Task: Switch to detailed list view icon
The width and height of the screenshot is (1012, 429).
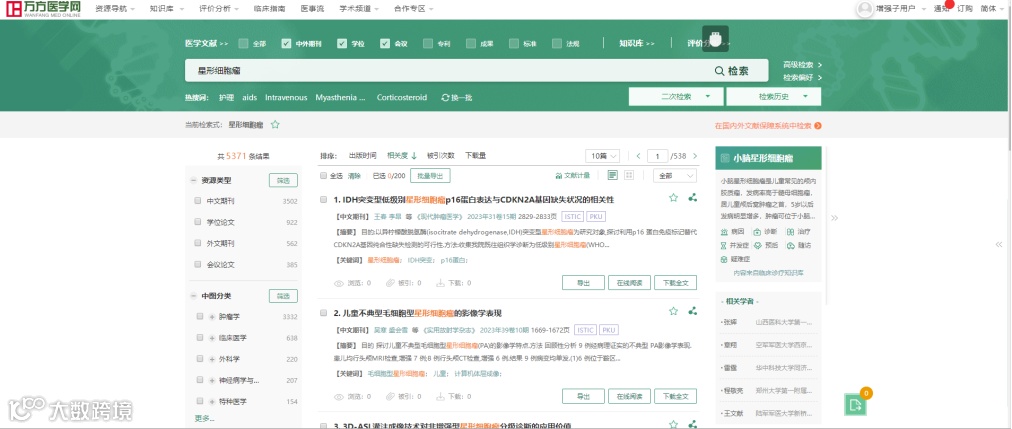Action: (612, 175)
